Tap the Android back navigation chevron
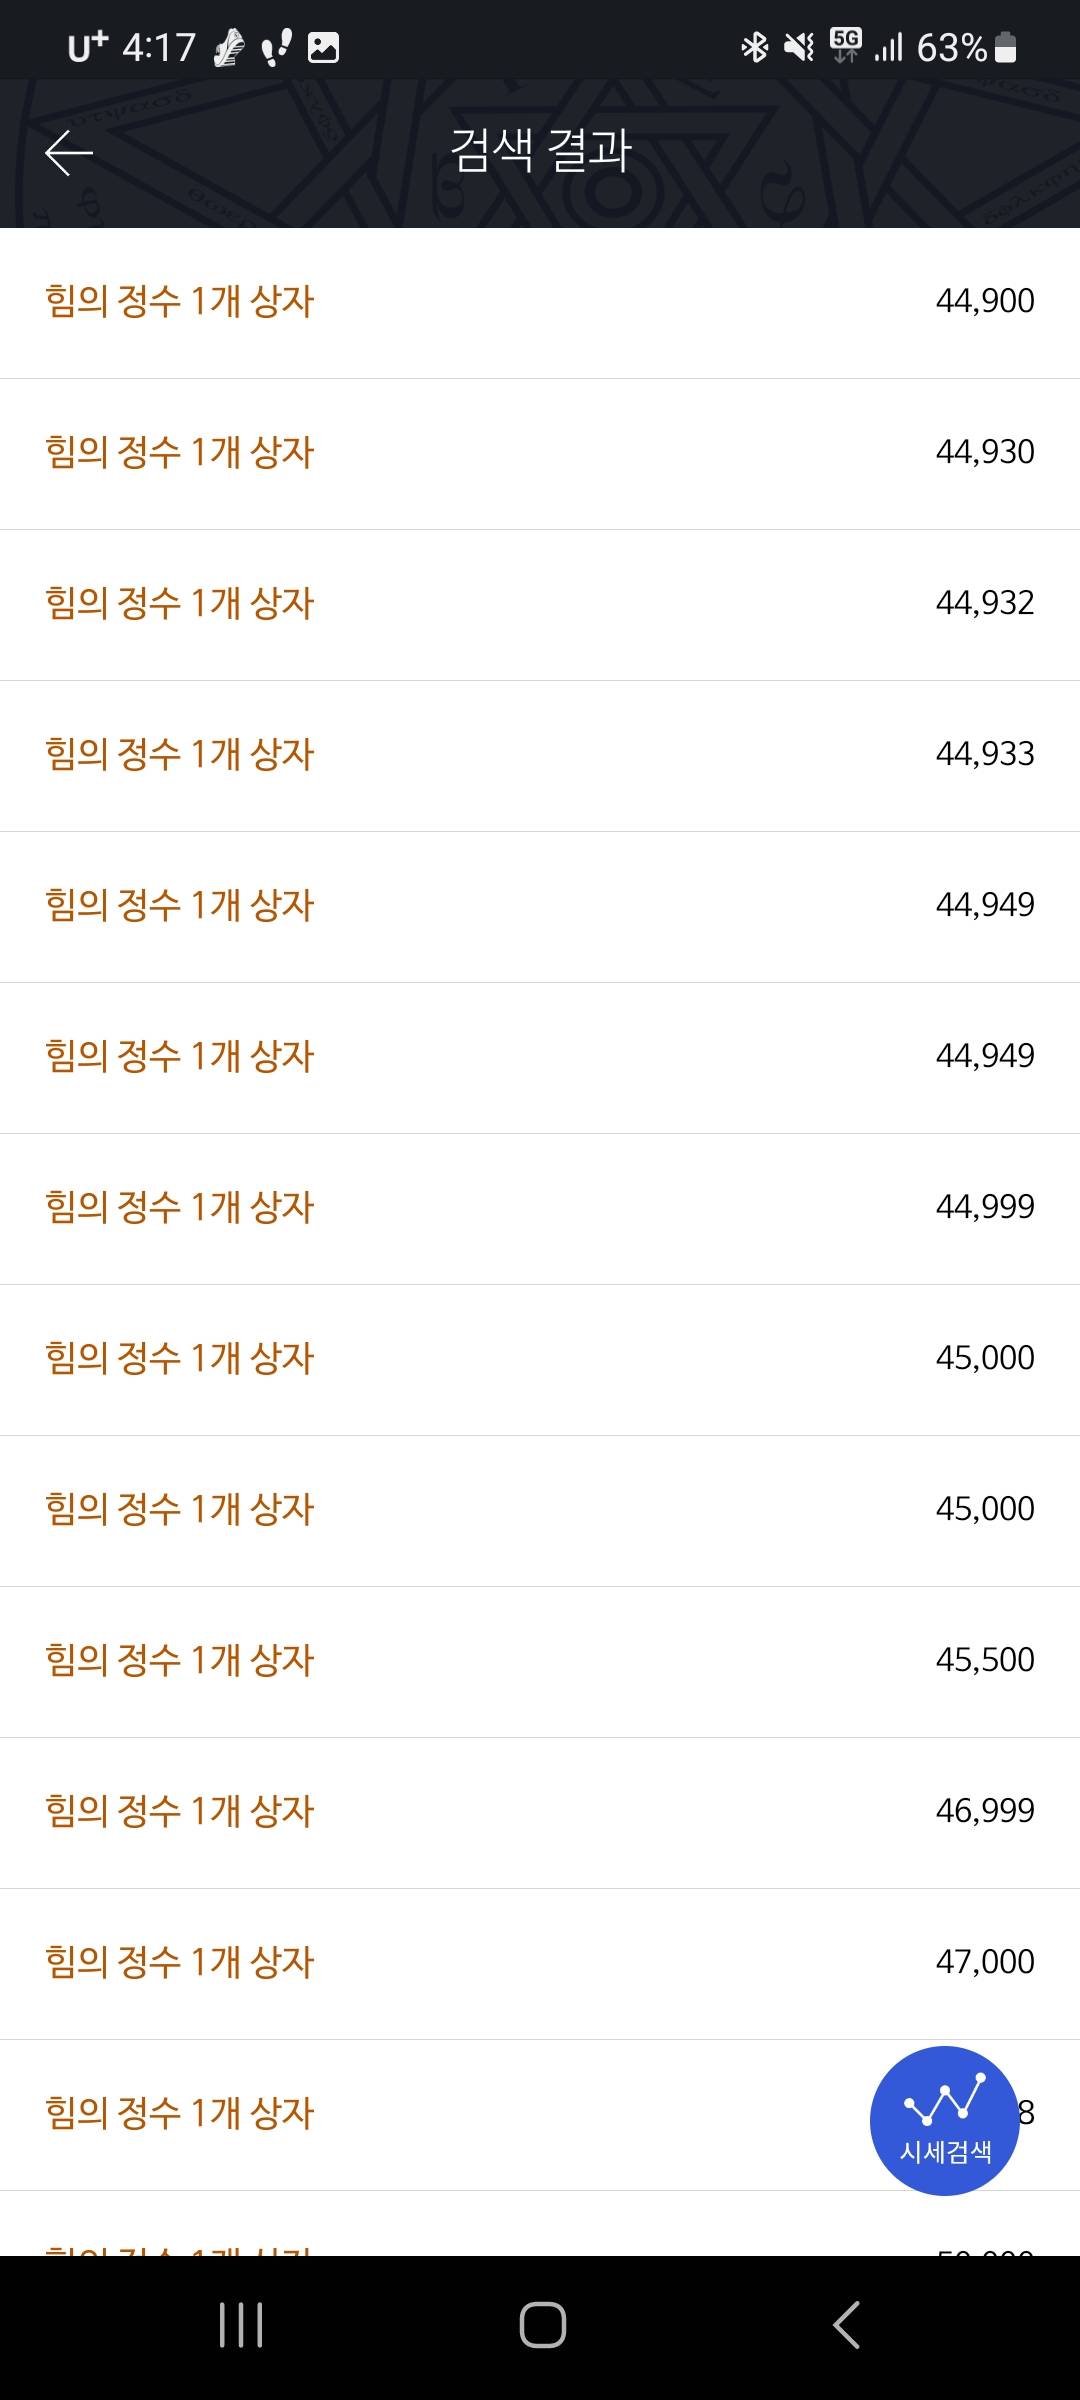The height and width of the screenshot is (2400, 1080). click(x=846, y=2324)
